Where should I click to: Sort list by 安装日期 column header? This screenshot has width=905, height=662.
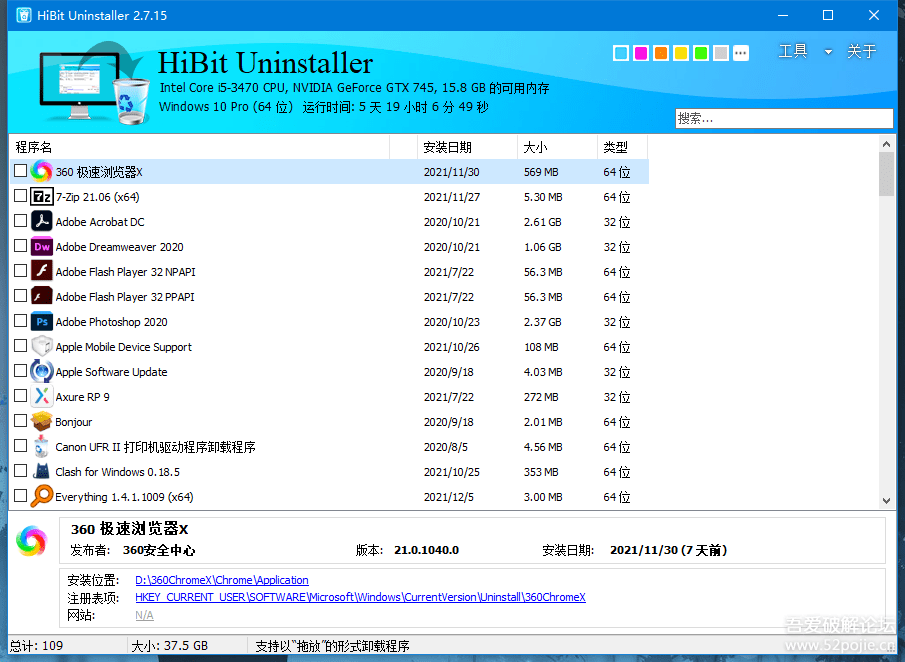click(x=447, y=147)
